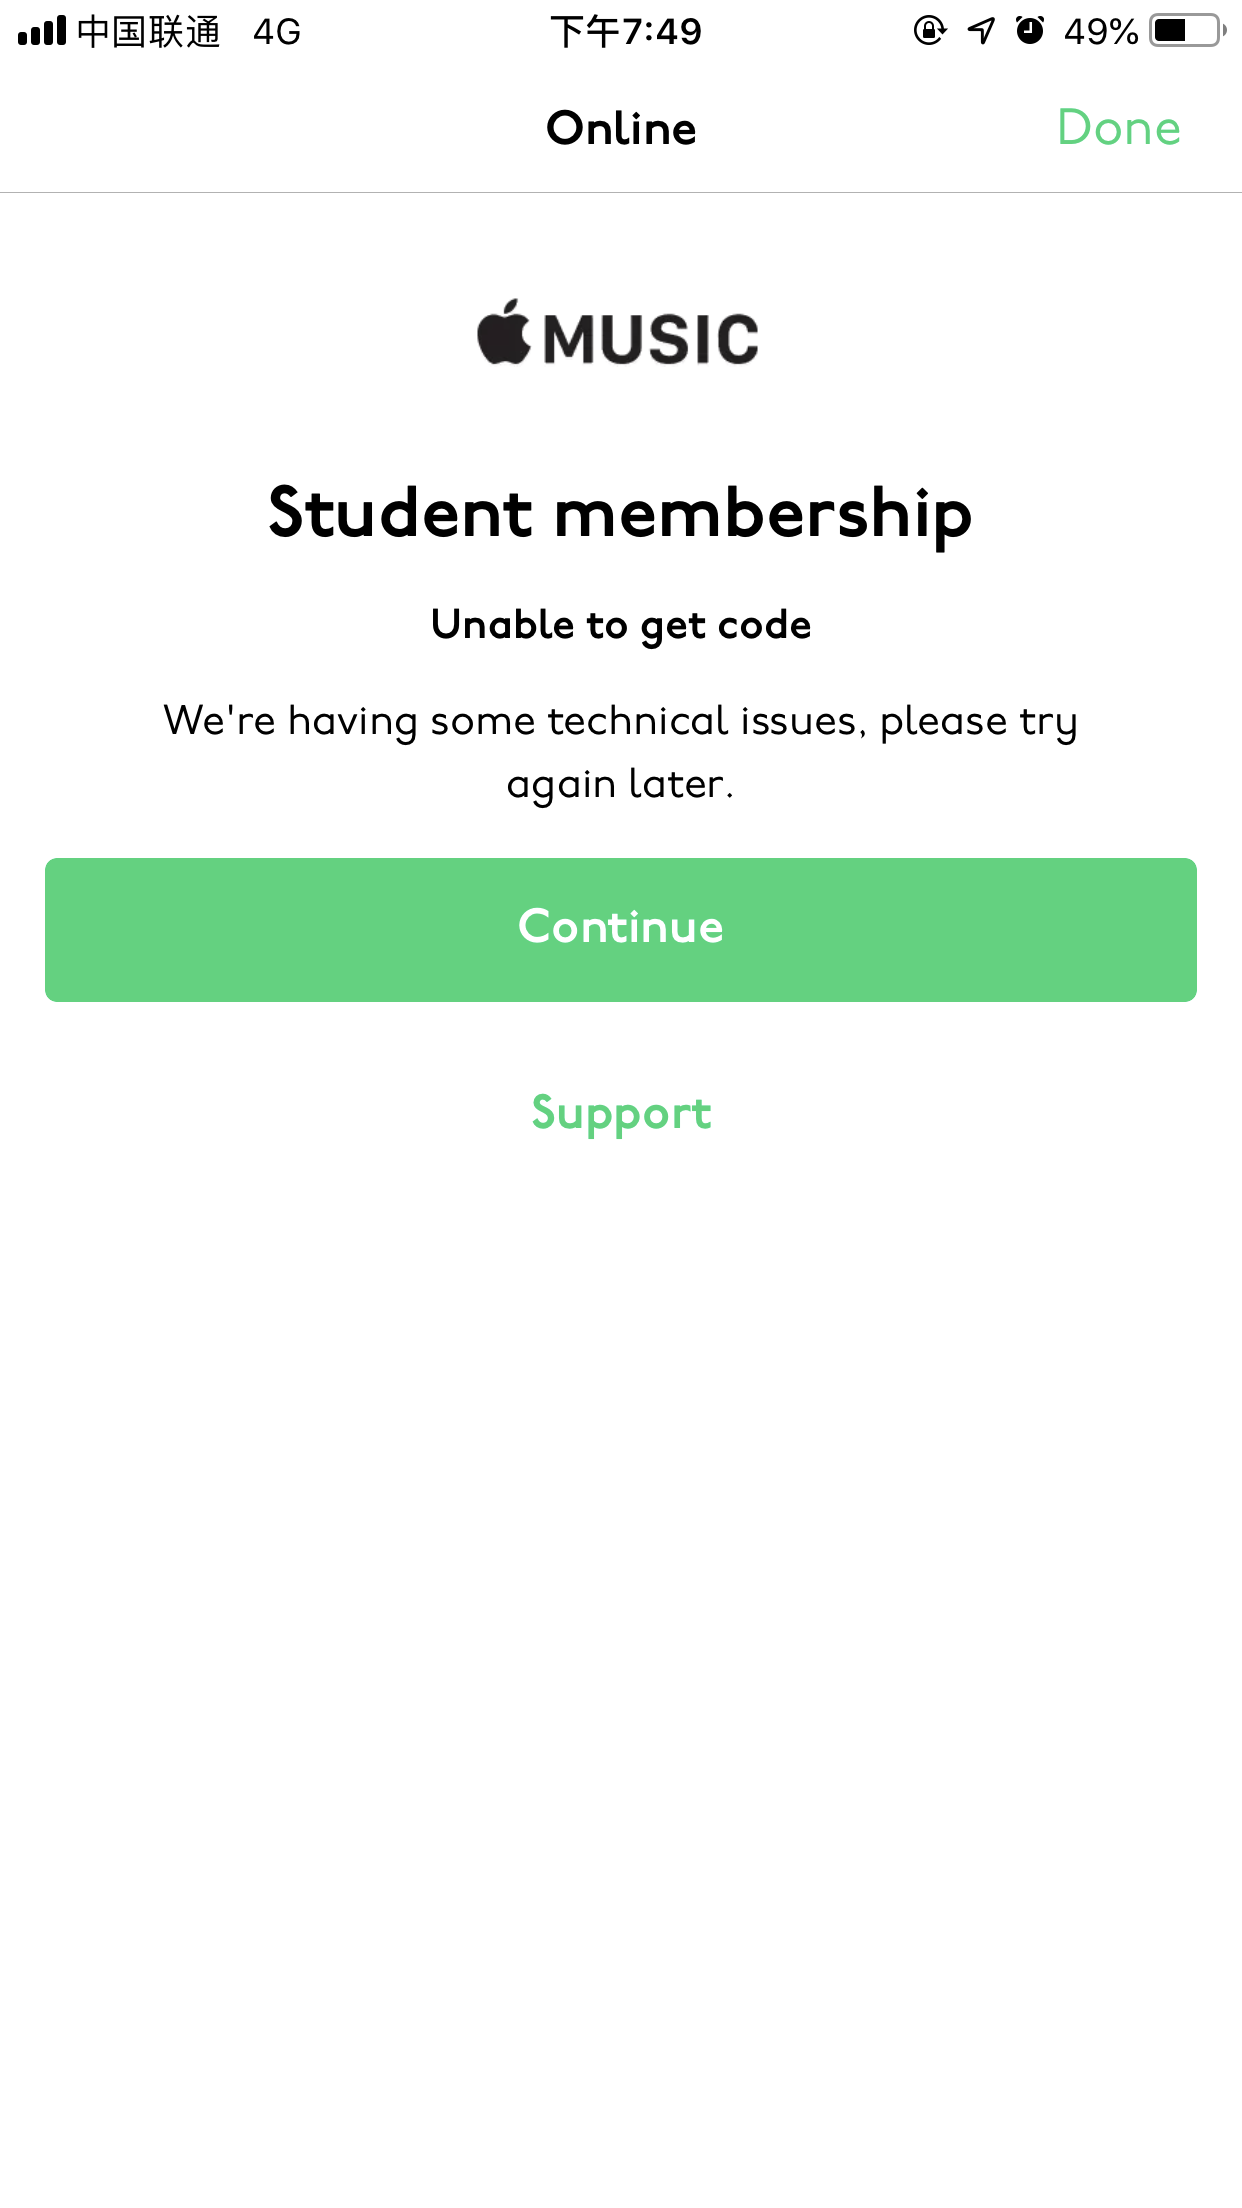This screenshot has width=1242, height=2208.
Task: Tap the MUSIC wordmark
Action: click(651, 339)
